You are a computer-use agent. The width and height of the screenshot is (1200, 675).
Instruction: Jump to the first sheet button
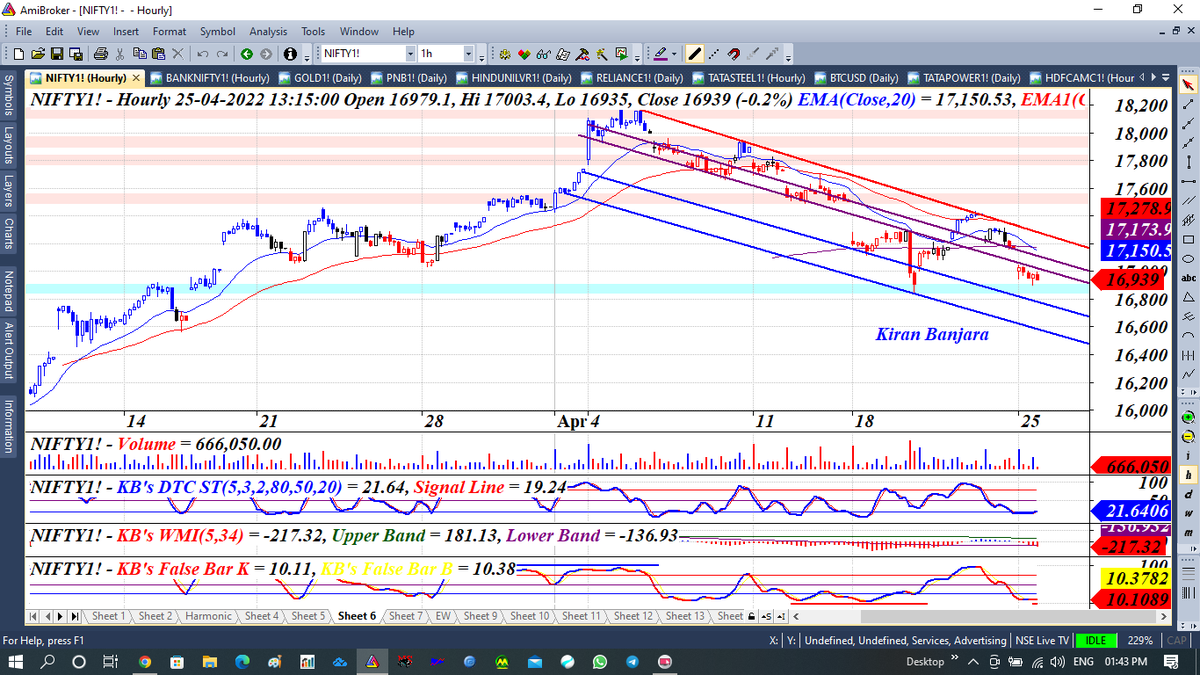coord(34,616)
